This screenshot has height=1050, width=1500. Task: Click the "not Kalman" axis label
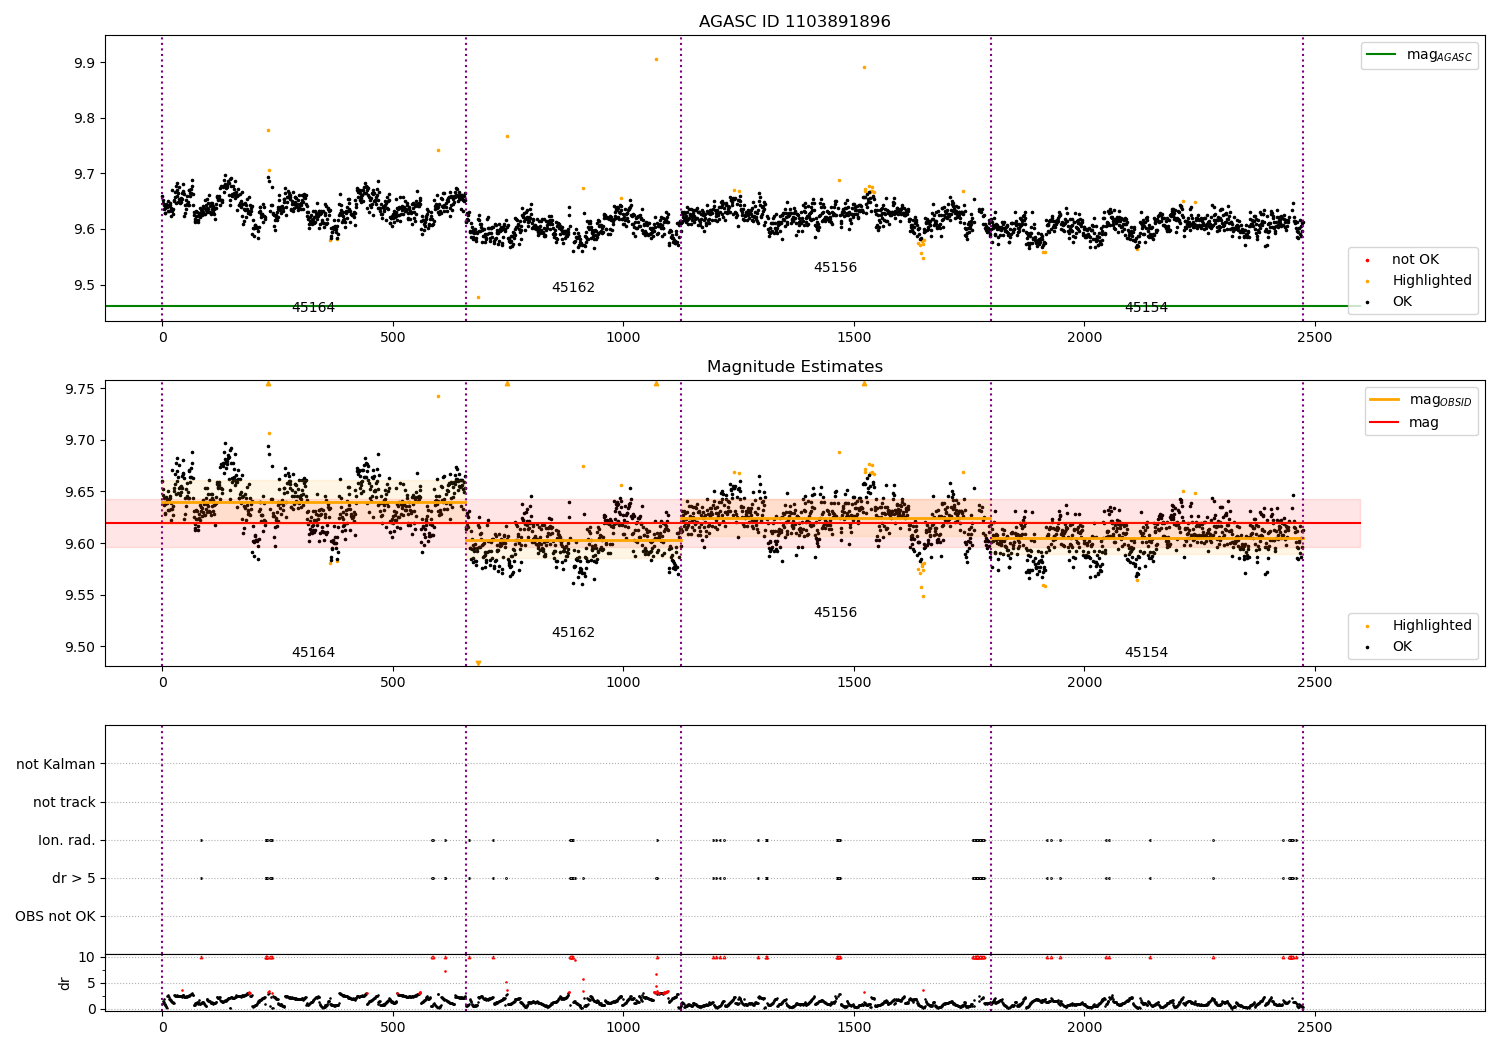tap(56, 764)
